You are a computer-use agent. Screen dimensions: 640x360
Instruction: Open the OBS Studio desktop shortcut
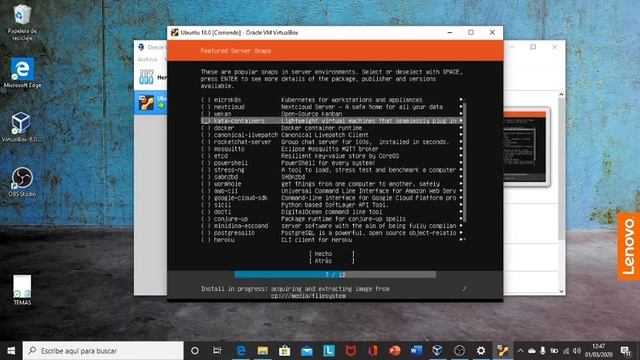coord(22,182)
